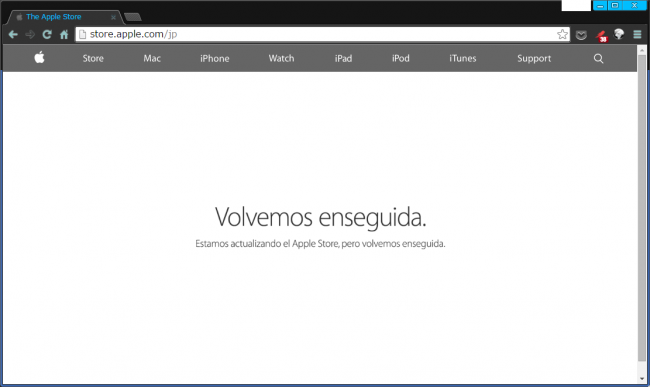Click the forward navigation arrow
Screen dimensions: 650x387
tap(30, 34)
